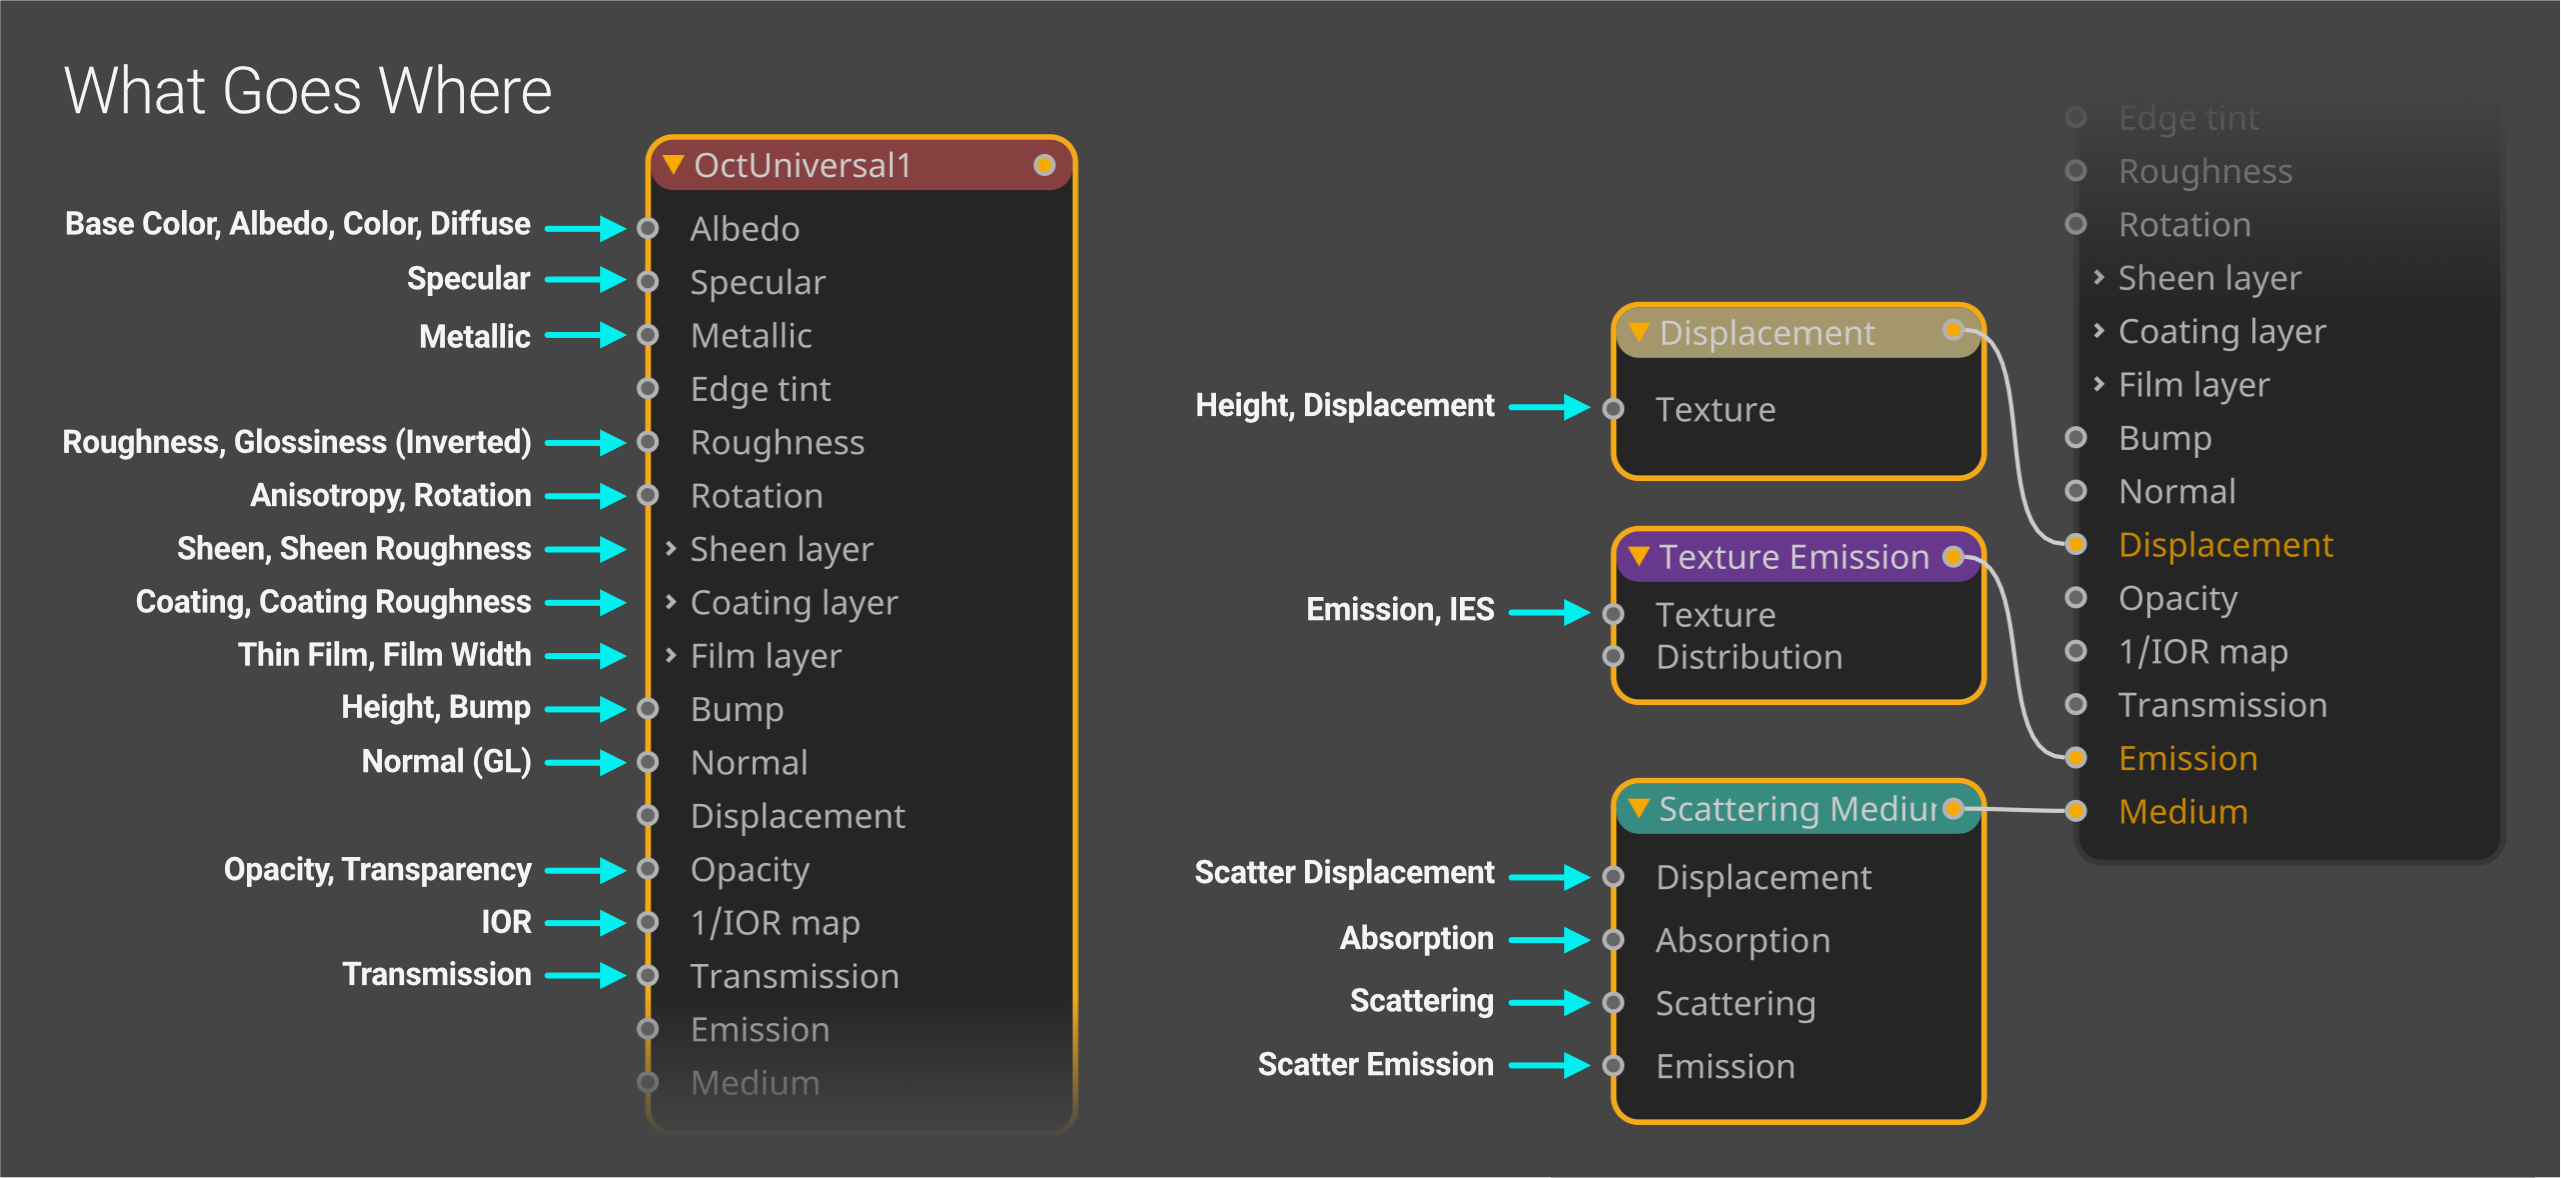Click the connected orange Medium pin on right
Image resolution: width=2561 pixels, height=1178 pixels.
[2076, 811]
